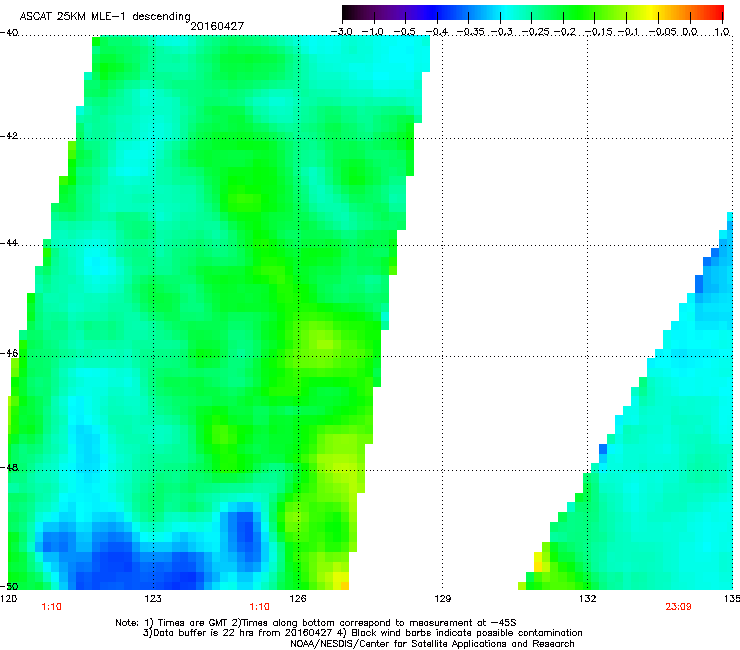The image size is (740, 650).
Task: Select the "0.0" color scale label
Action: pos(690,32)
